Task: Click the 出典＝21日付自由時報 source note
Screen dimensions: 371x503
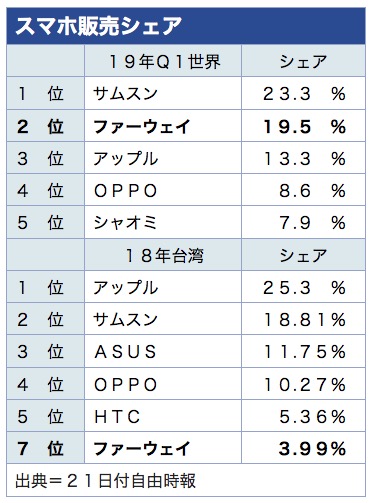Action: coord(106,480)
